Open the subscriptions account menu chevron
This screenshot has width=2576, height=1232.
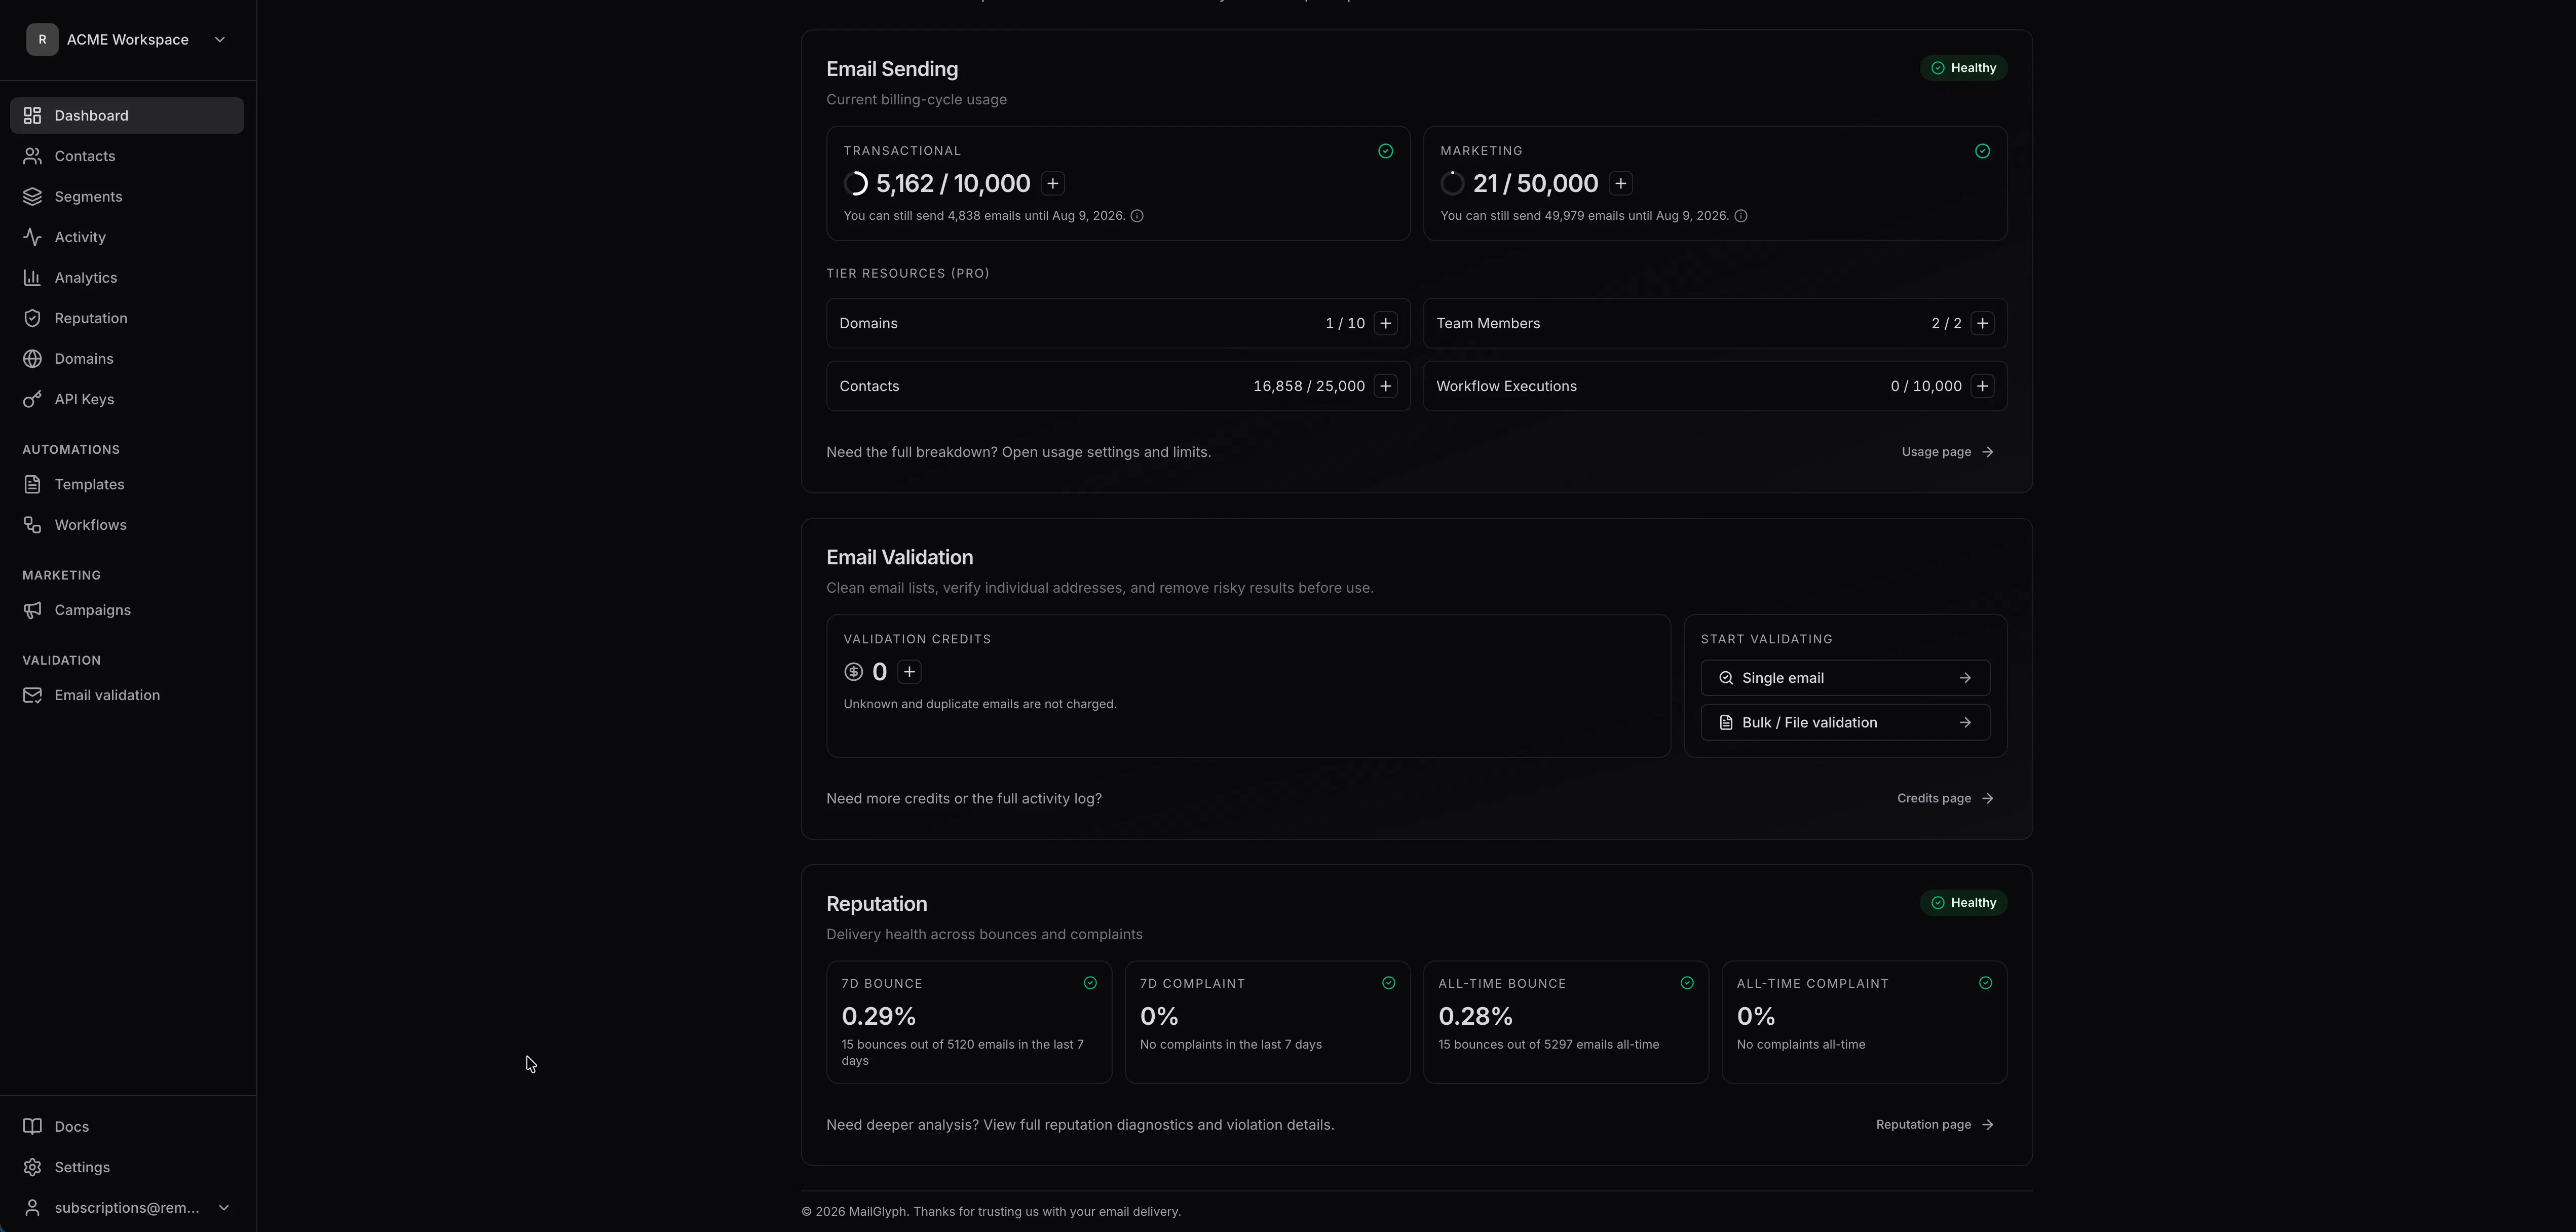click(x=224, y=1208)
